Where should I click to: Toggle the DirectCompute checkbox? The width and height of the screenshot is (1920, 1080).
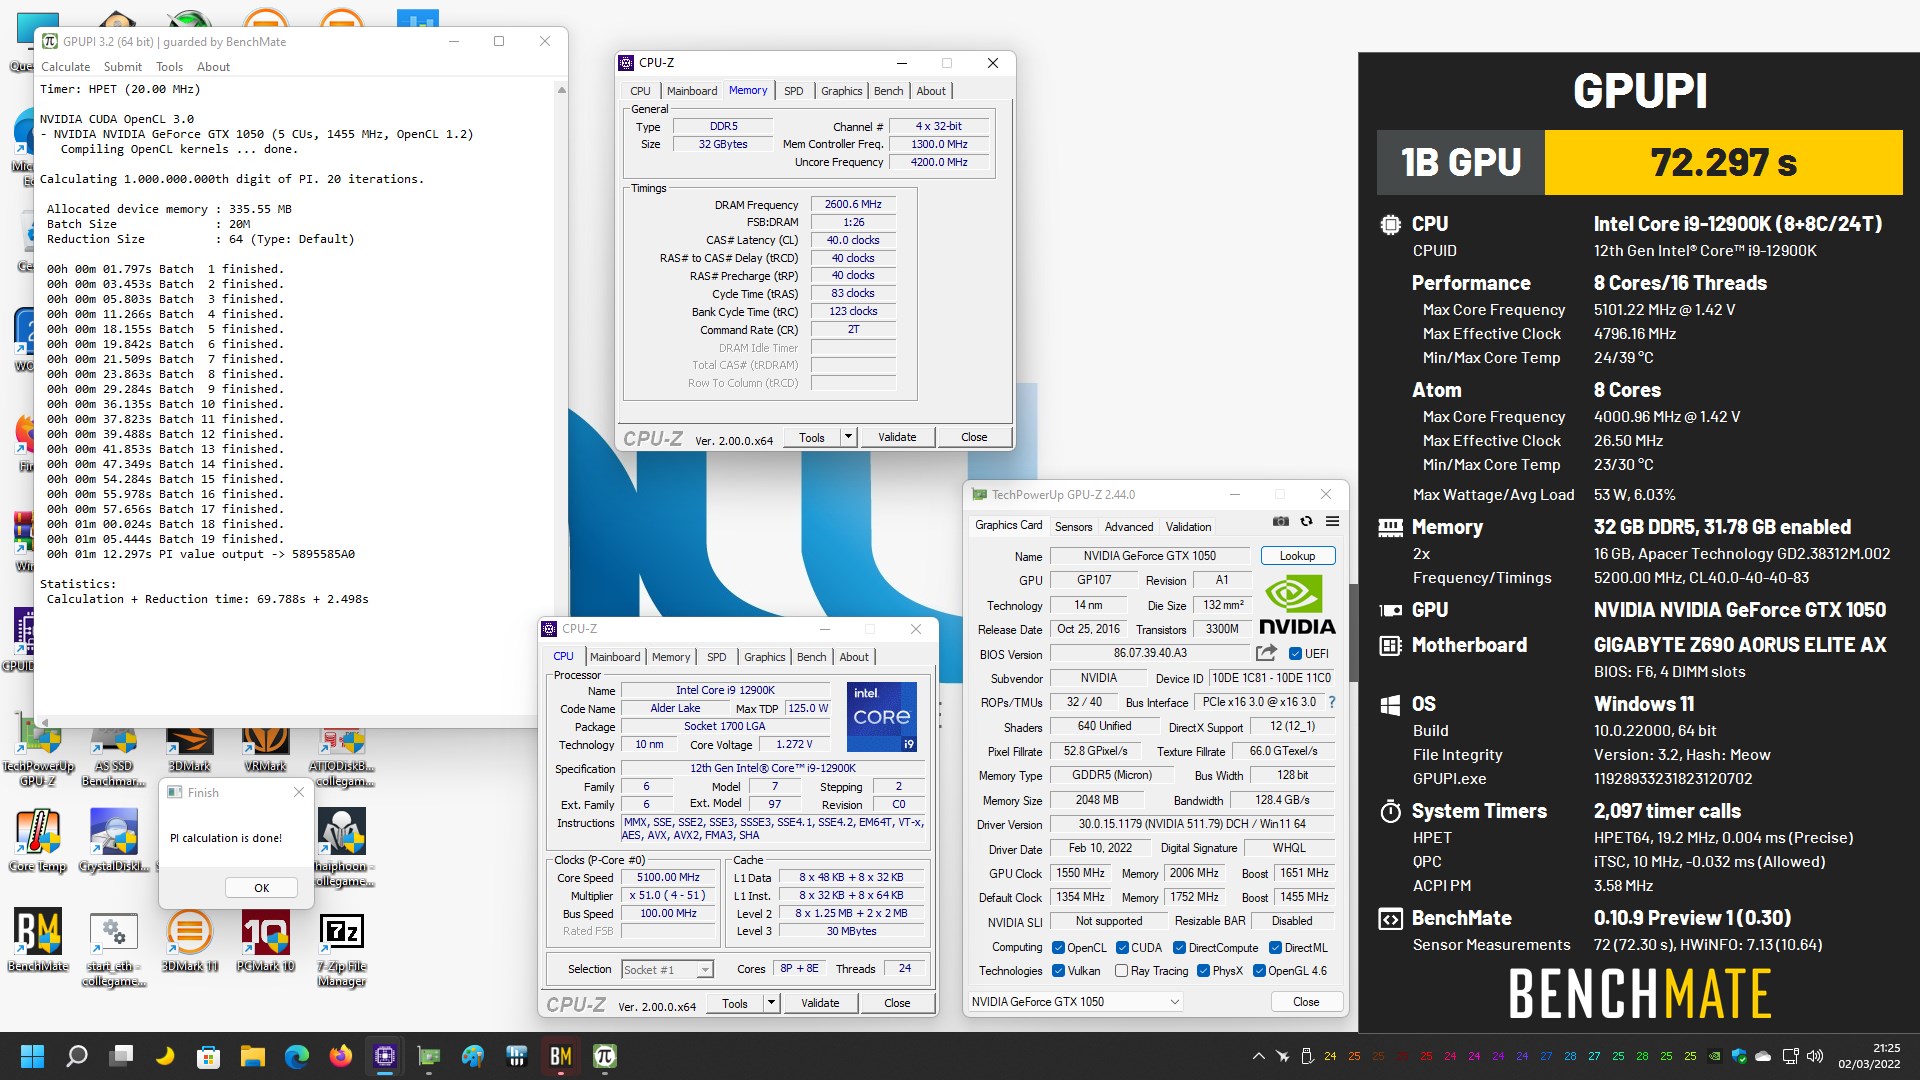[x=1180, y=948]
